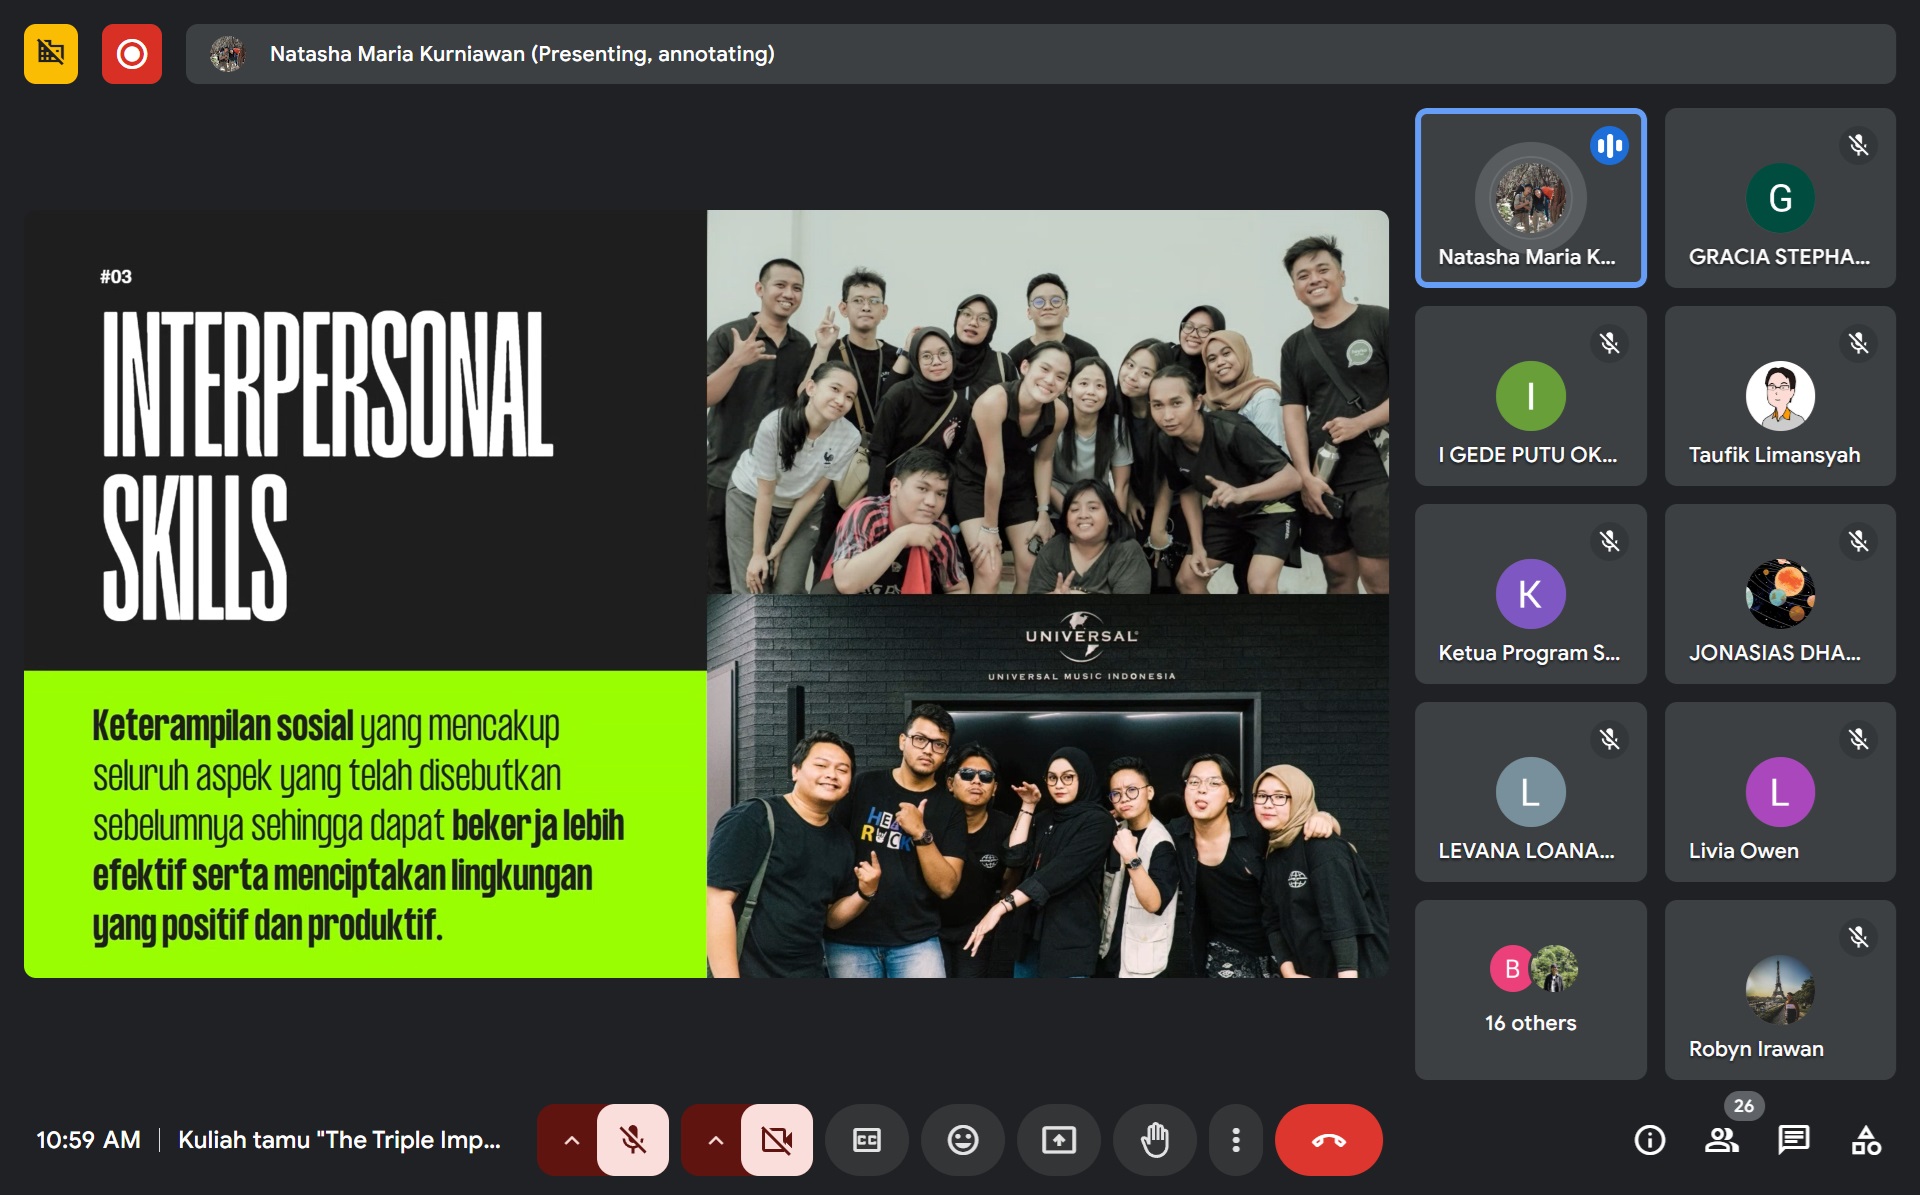Viewport: 1922px width, 1195px height.
Task: Click the yellow companion mode icon
Action: [x=51, y=54]
